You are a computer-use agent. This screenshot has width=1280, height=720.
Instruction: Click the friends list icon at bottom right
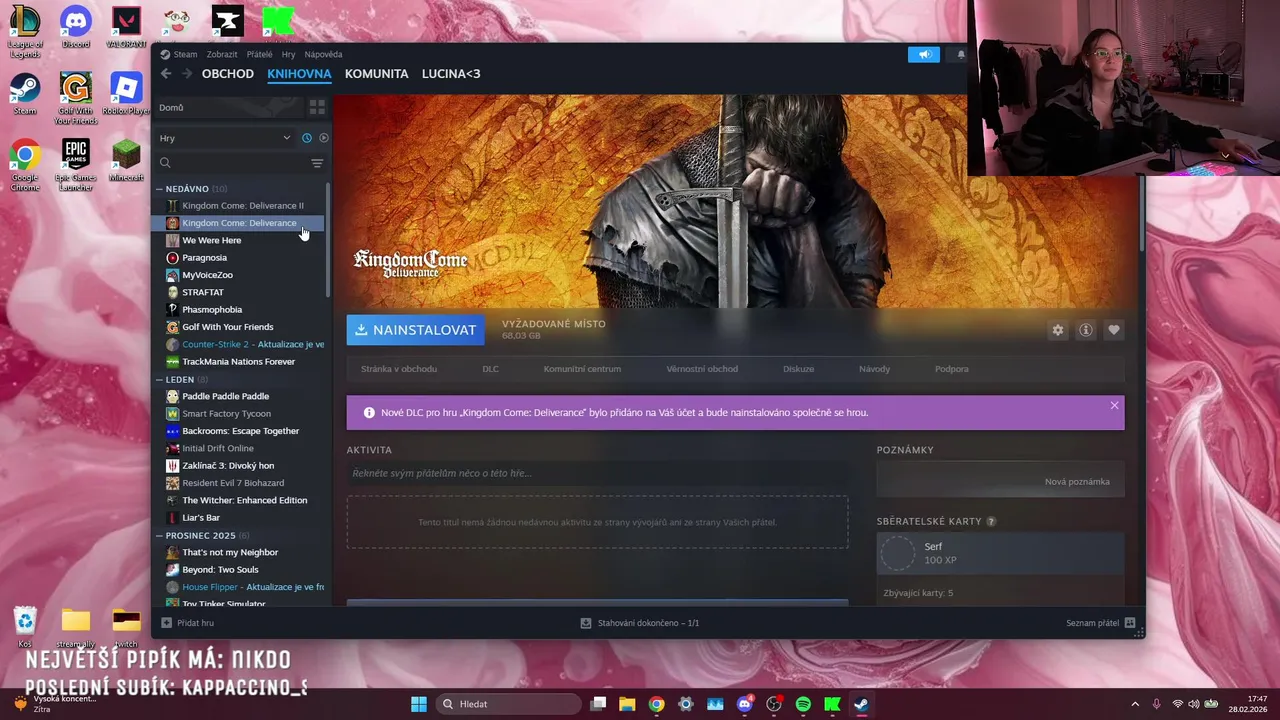click(1130, 623)
